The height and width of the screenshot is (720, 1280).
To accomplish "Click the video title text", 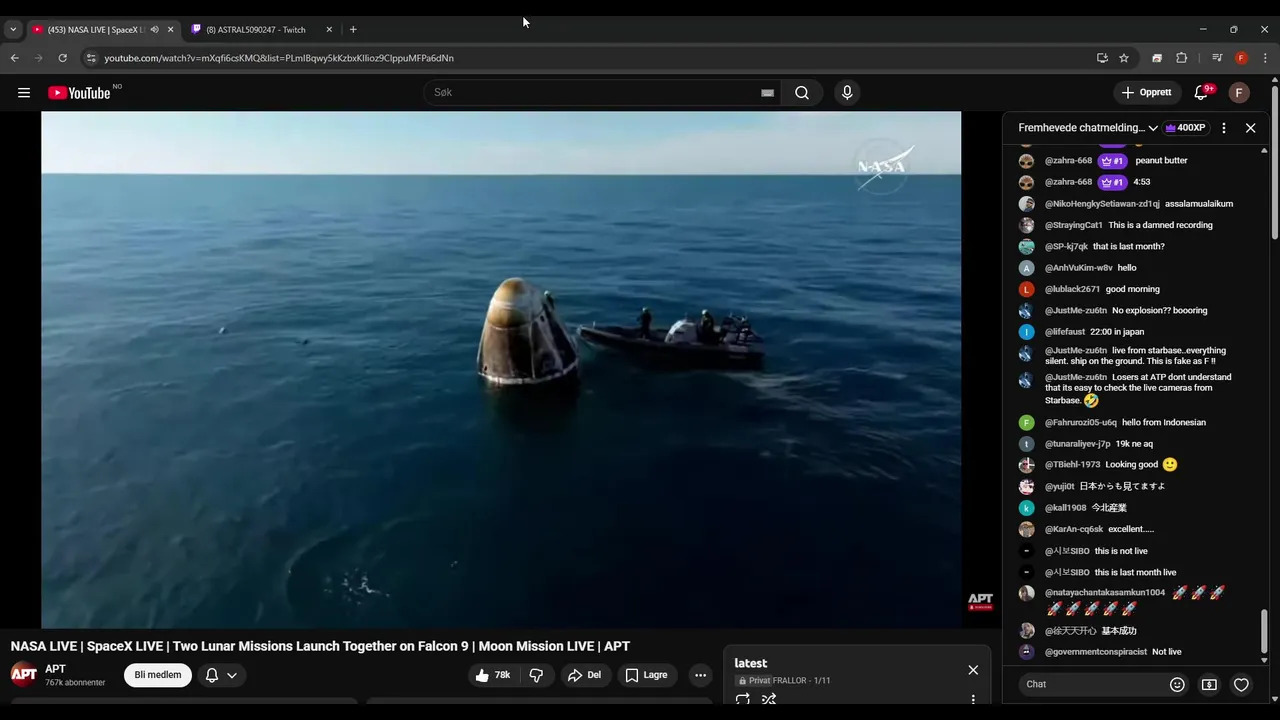I will (x=320, y=646).
